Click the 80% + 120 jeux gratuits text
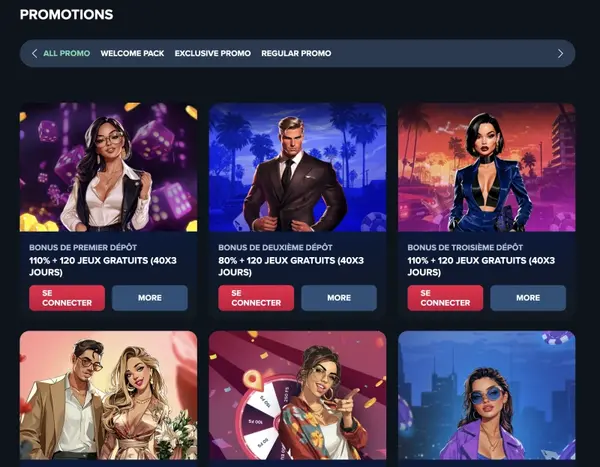The width and height of the screenshot is (600, 467). click(291, 266)
